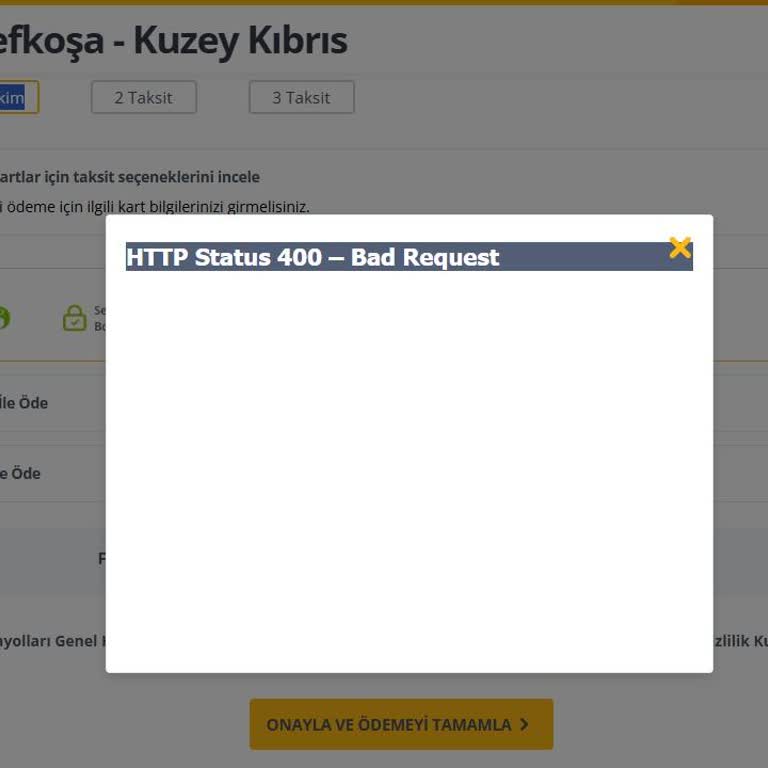Click the 'HTTP Status 400 – Bad Request' heading
Image resolution: width=768 pixels, height=768 pixels.
312,257
